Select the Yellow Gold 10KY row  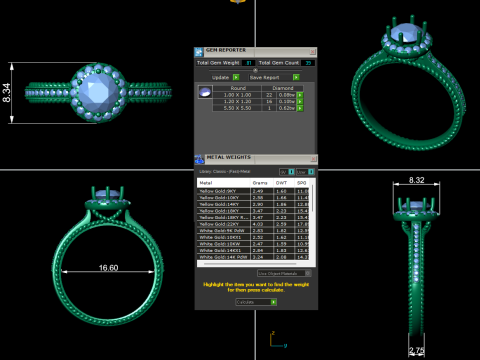pyautogui.click(x=253, y=198)
